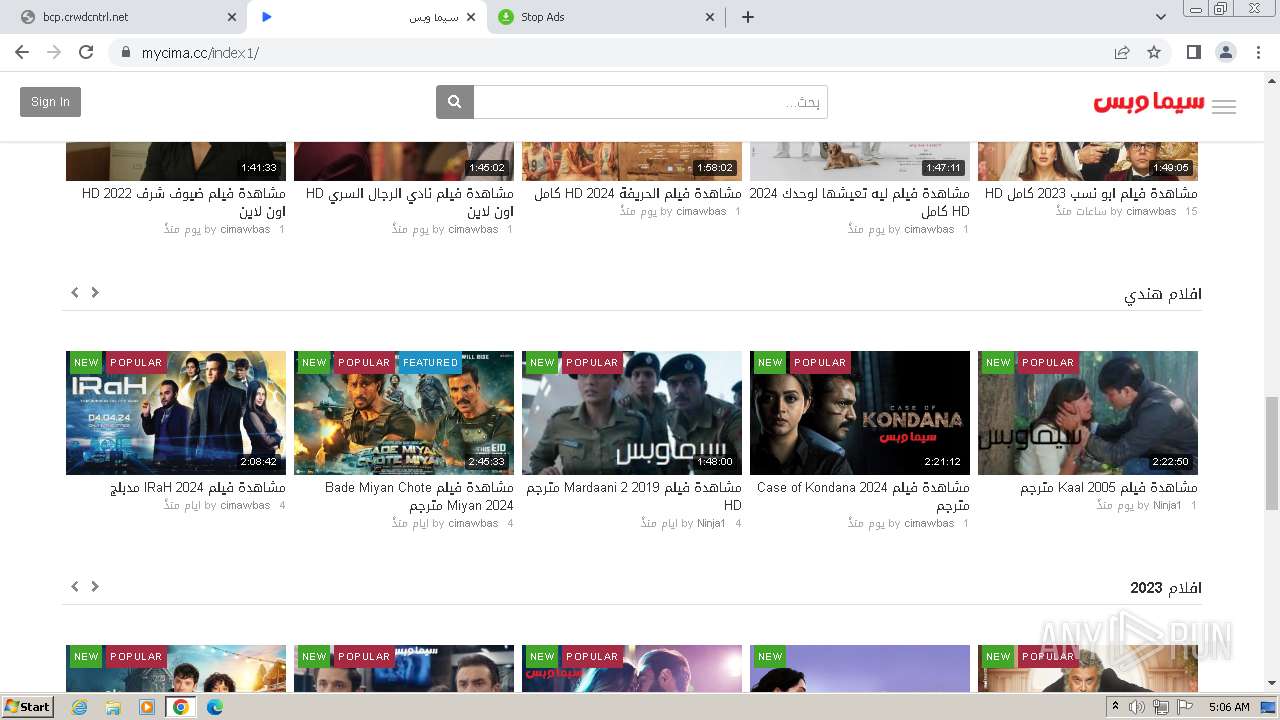Close the Stop Ads tab
Viewport: 1280px width, 720px height.
point(711,17)
